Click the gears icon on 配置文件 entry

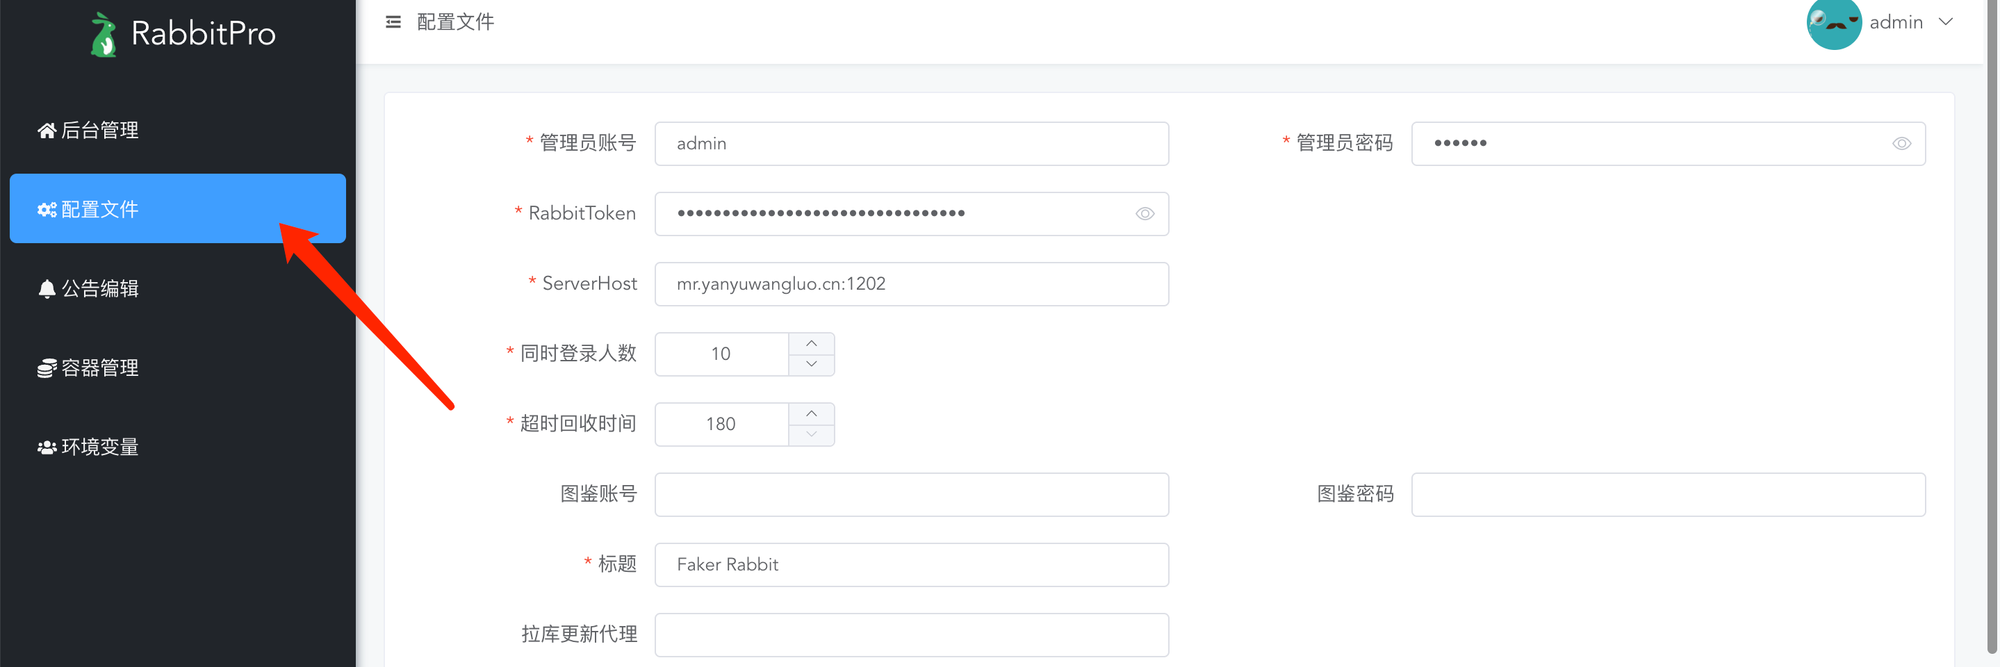click(x=46, y=209)
